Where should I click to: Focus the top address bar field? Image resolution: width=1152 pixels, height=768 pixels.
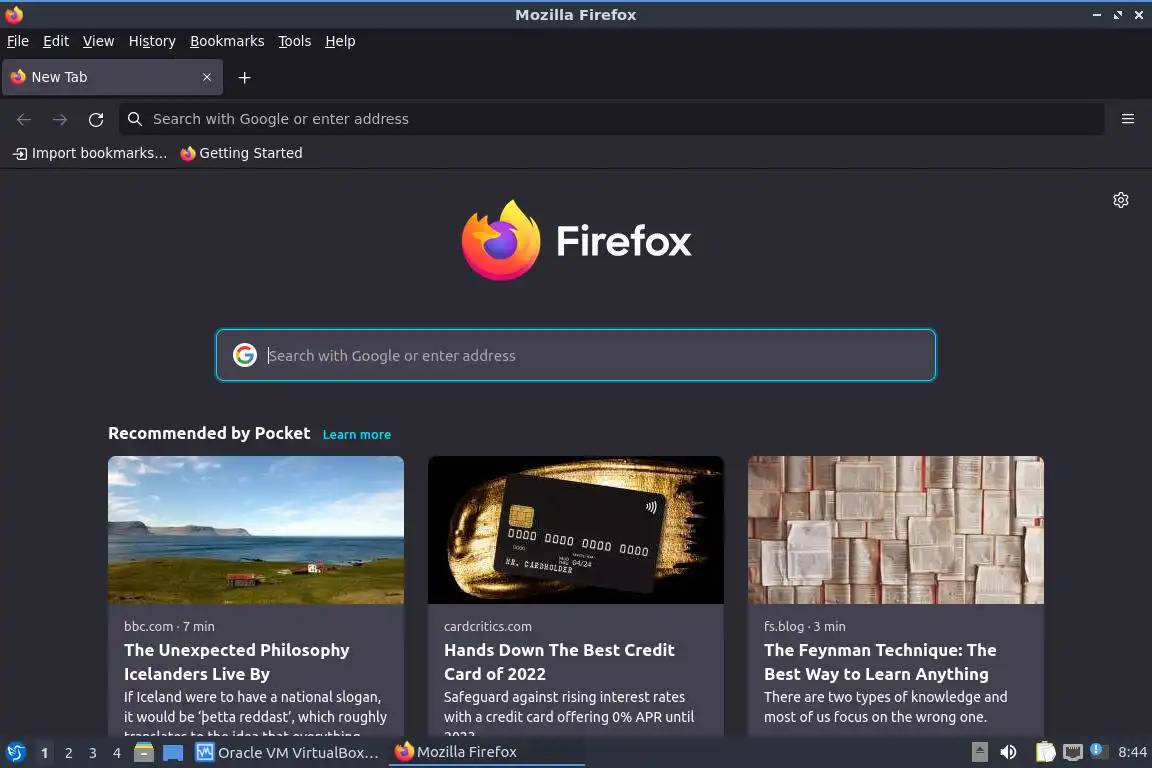[611, 119]
